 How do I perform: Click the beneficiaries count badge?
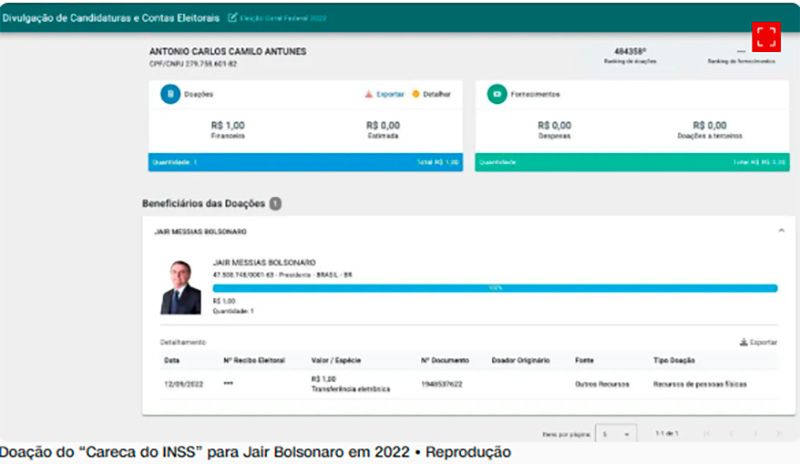point(275,204)
